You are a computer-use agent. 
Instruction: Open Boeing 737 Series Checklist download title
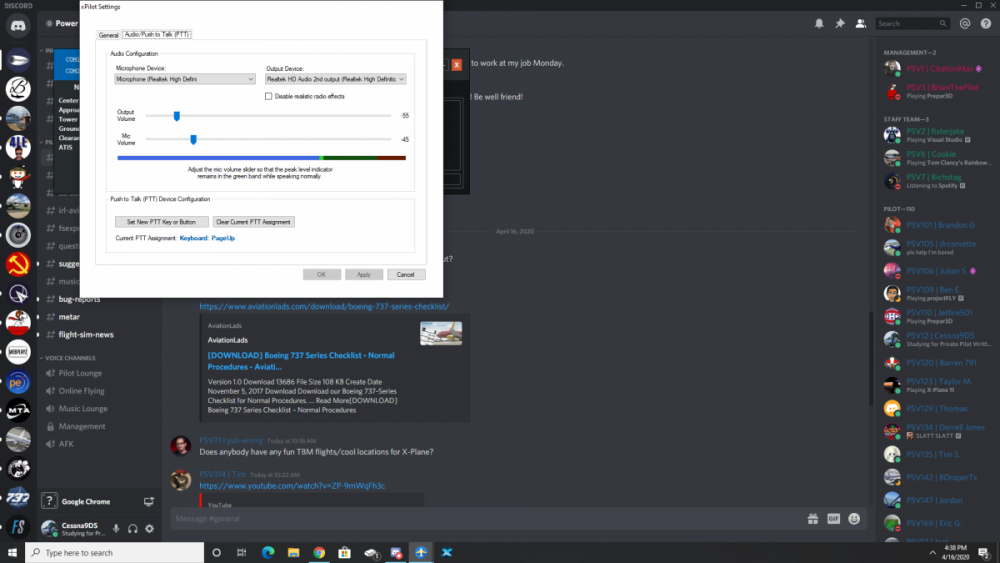coord(301,361)
